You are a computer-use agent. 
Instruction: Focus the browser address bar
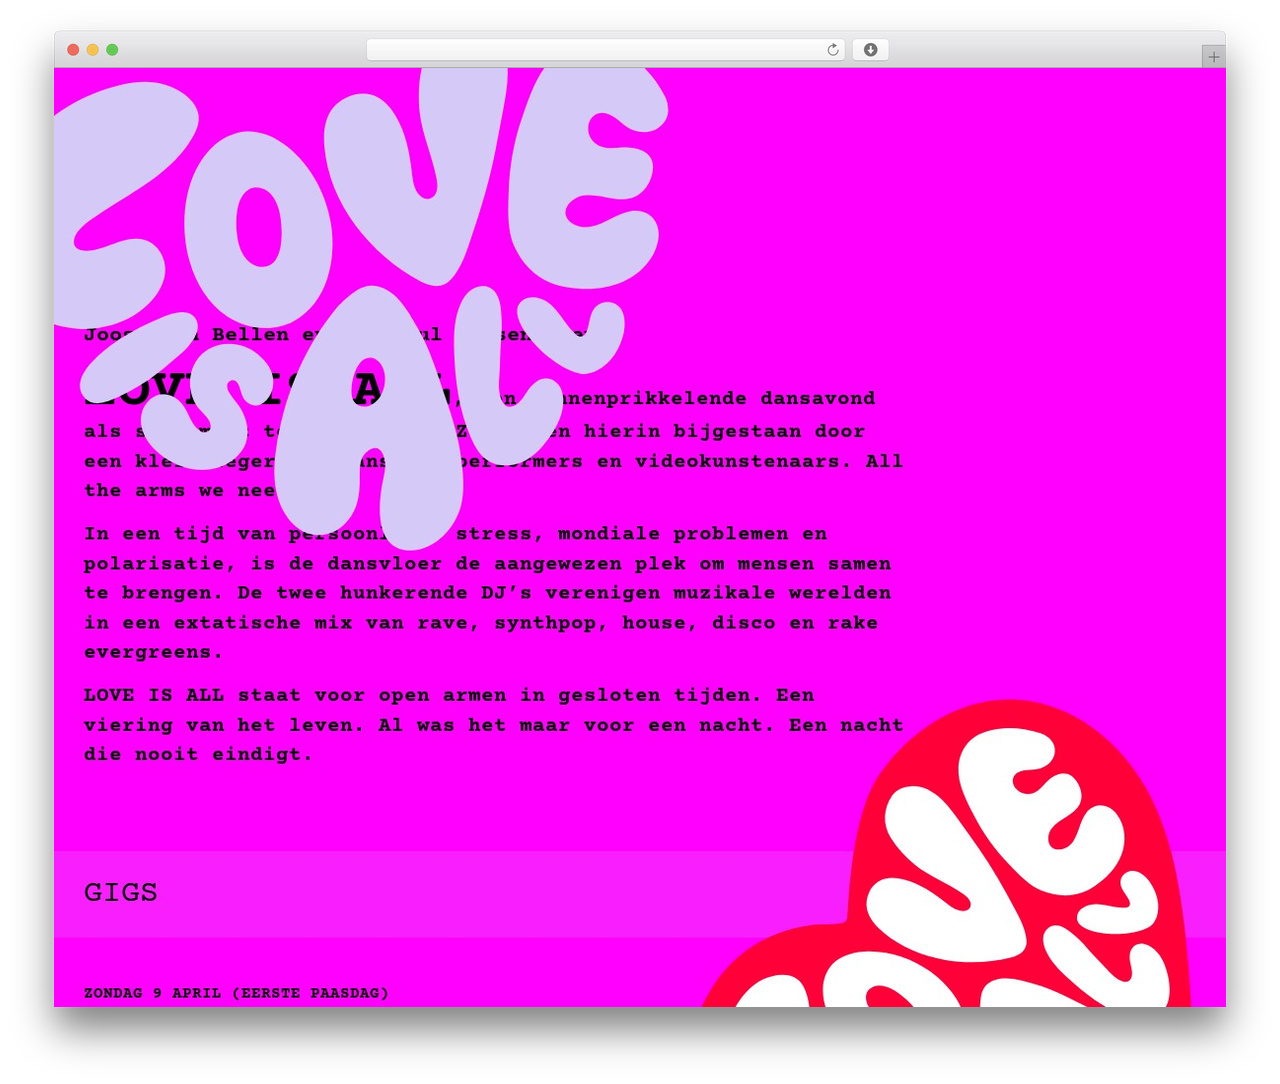[605, 50]
